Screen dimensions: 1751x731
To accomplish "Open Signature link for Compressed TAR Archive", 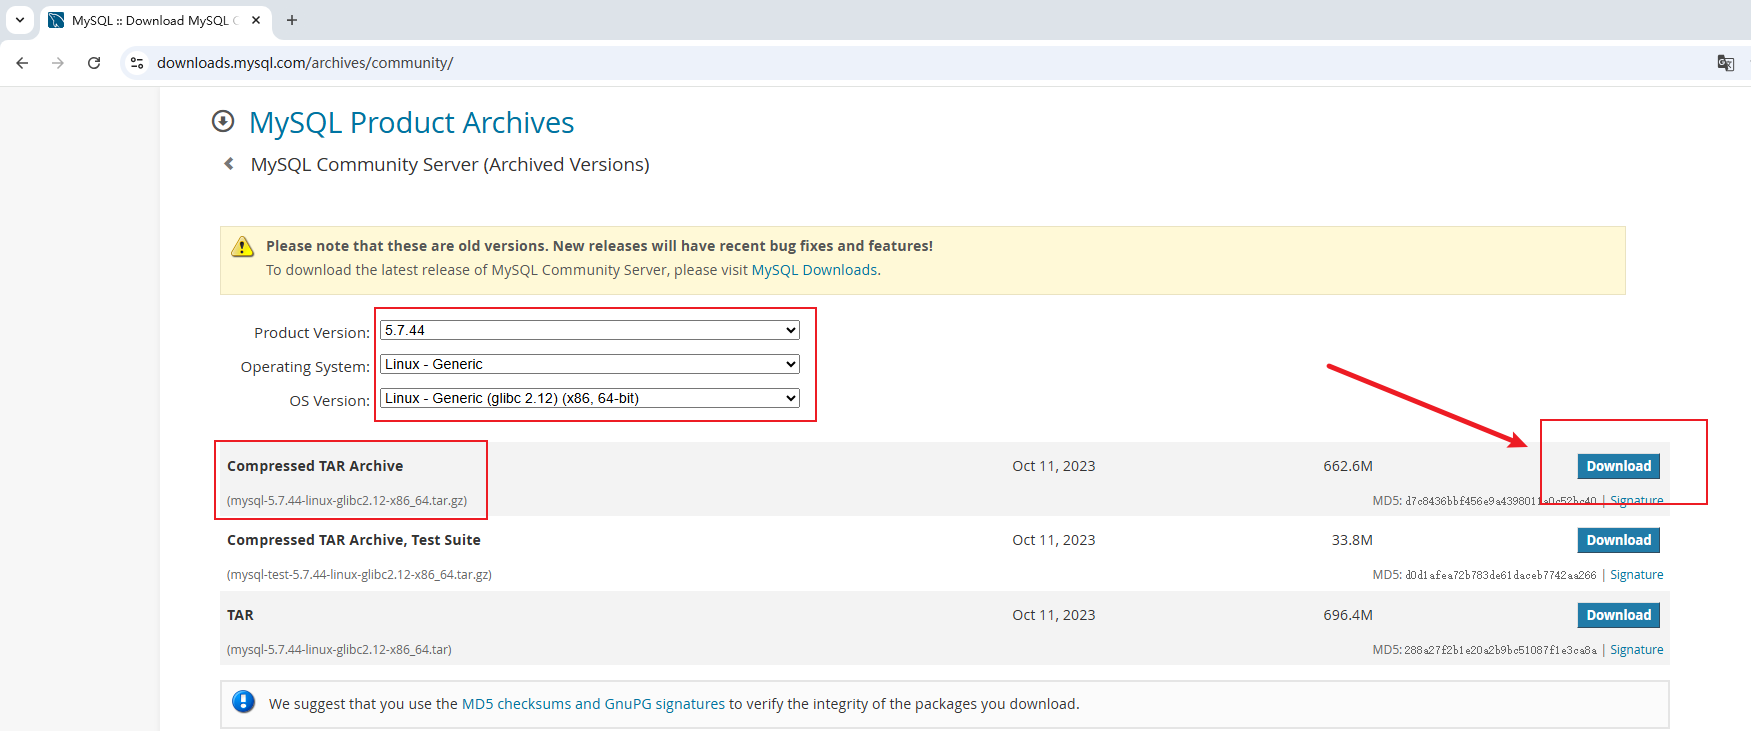I will 1636,500.
